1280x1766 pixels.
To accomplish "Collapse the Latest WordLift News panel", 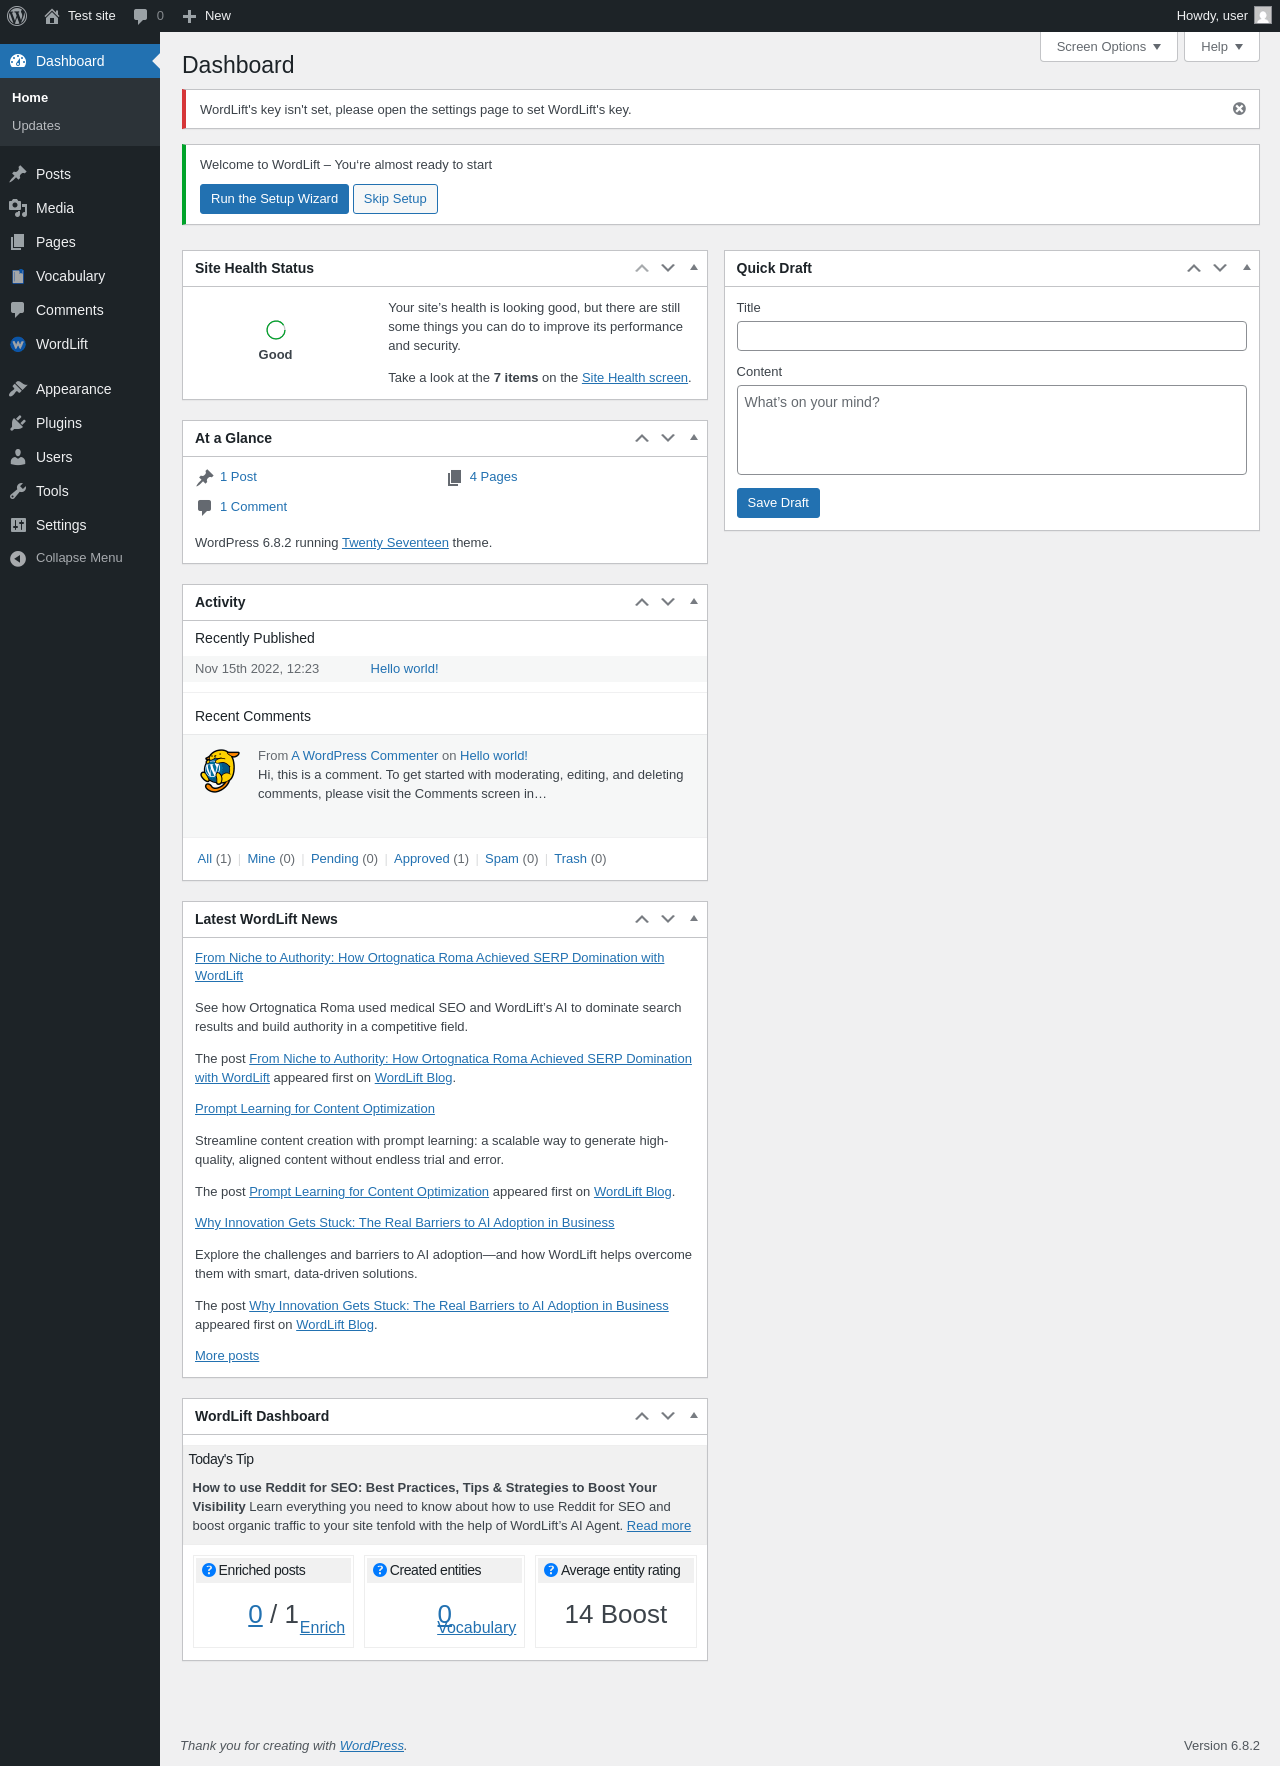I will pos(694,919).
